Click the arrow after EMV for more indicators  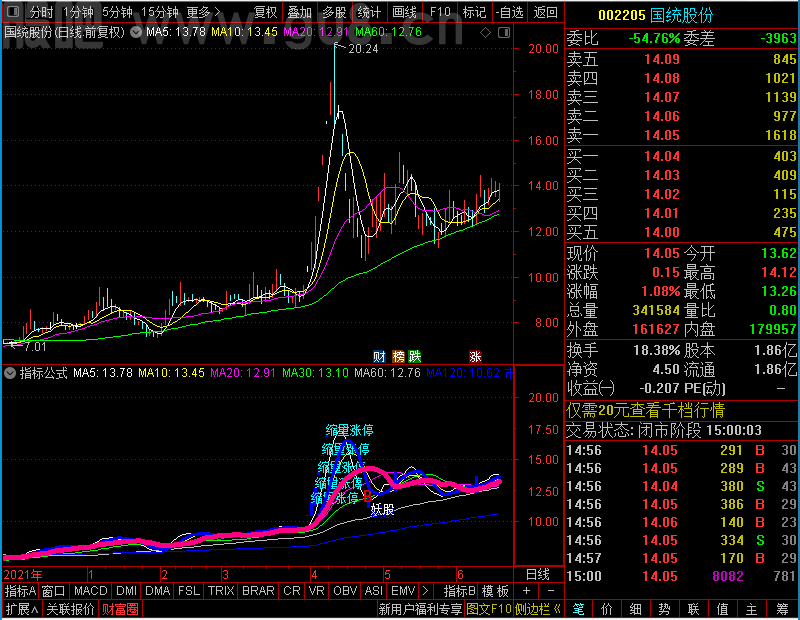[426, 591]
